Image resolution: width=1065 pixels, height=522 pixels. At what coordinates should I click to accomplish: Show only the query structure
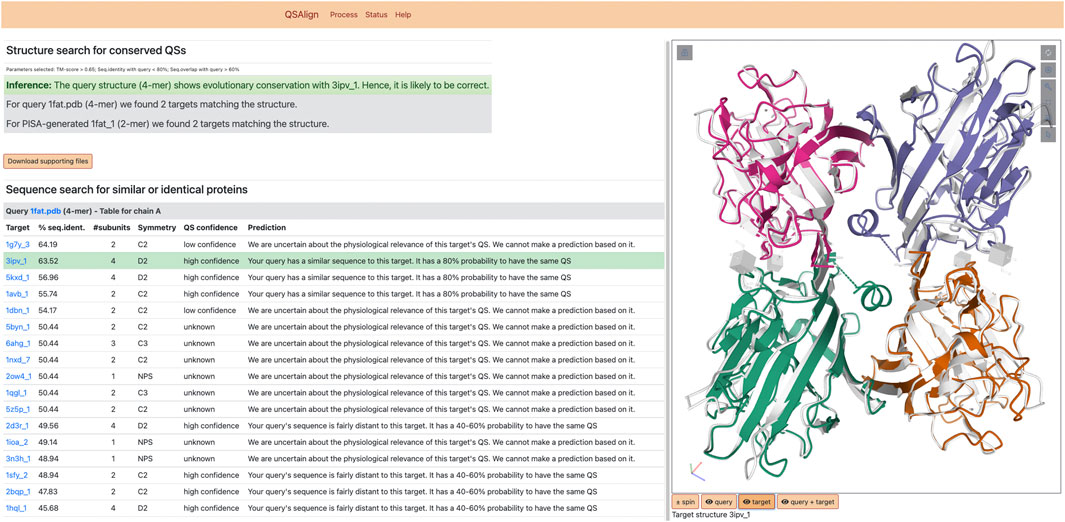719,502
